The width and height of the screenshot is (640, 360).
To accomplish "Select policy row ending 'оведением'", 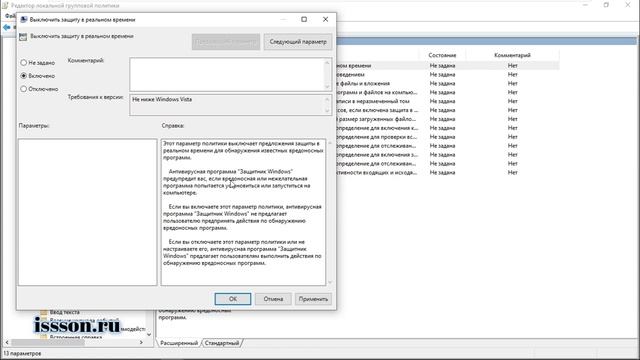I will click(447, 74).
